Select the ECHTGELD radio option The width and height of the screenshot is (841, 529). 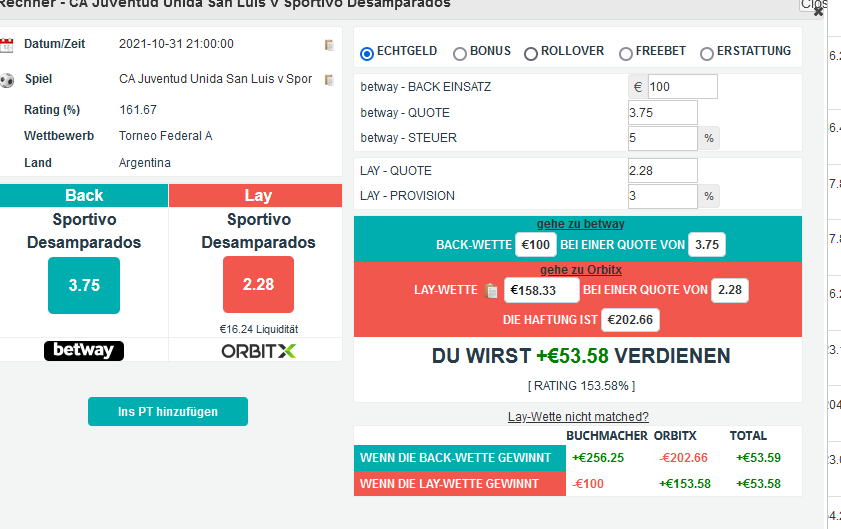tap(367, 53)
